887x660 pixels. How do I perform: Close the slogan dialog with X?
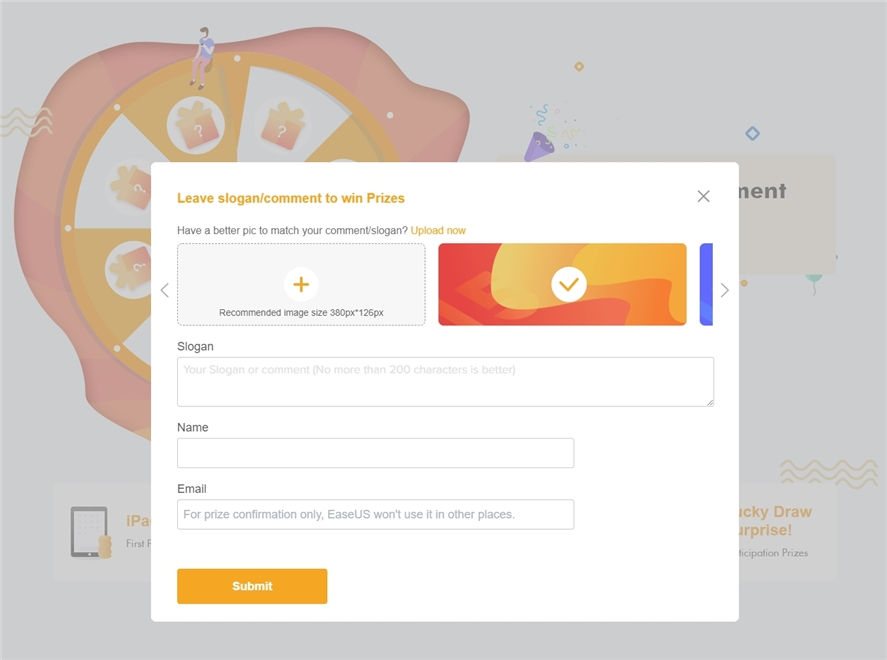(703, 196)
